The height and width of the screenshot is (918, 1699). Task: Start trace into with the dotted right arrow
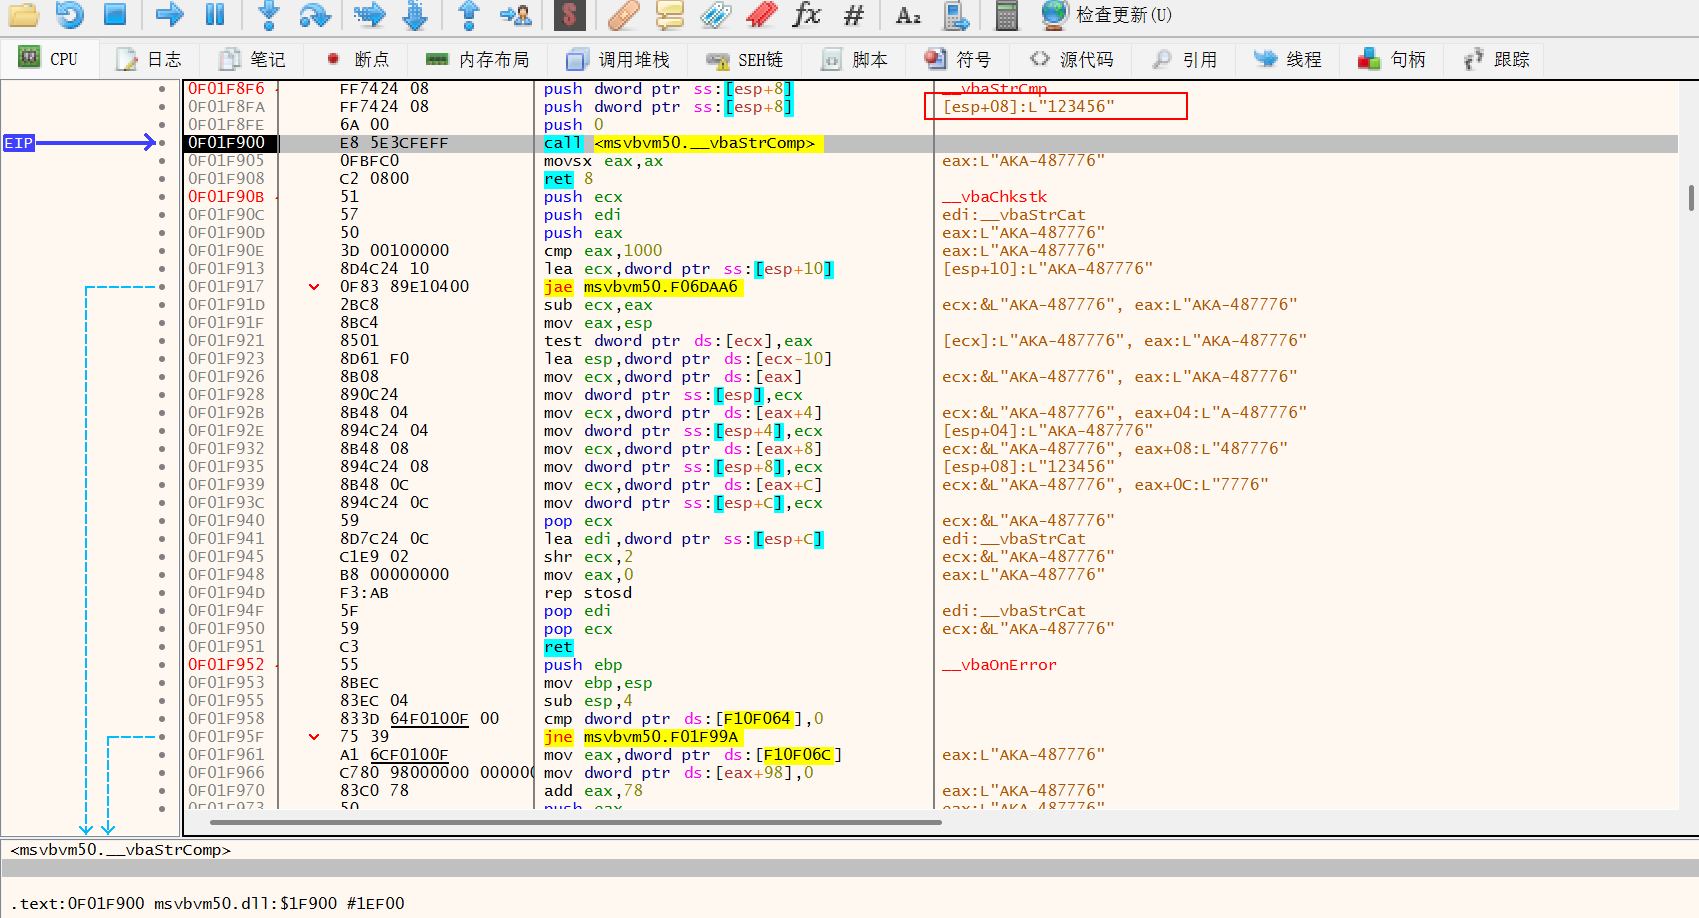(x=369, y=14)
